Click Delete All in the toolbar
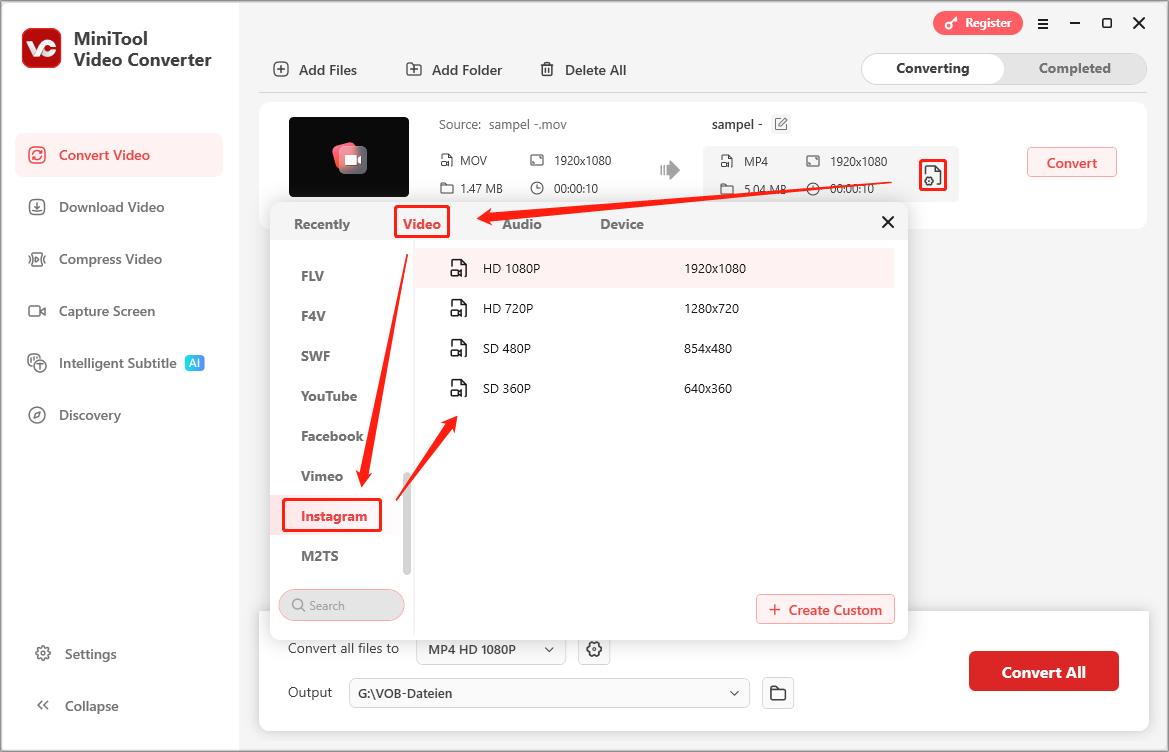 pyautogui.click(x=583, y=70)
